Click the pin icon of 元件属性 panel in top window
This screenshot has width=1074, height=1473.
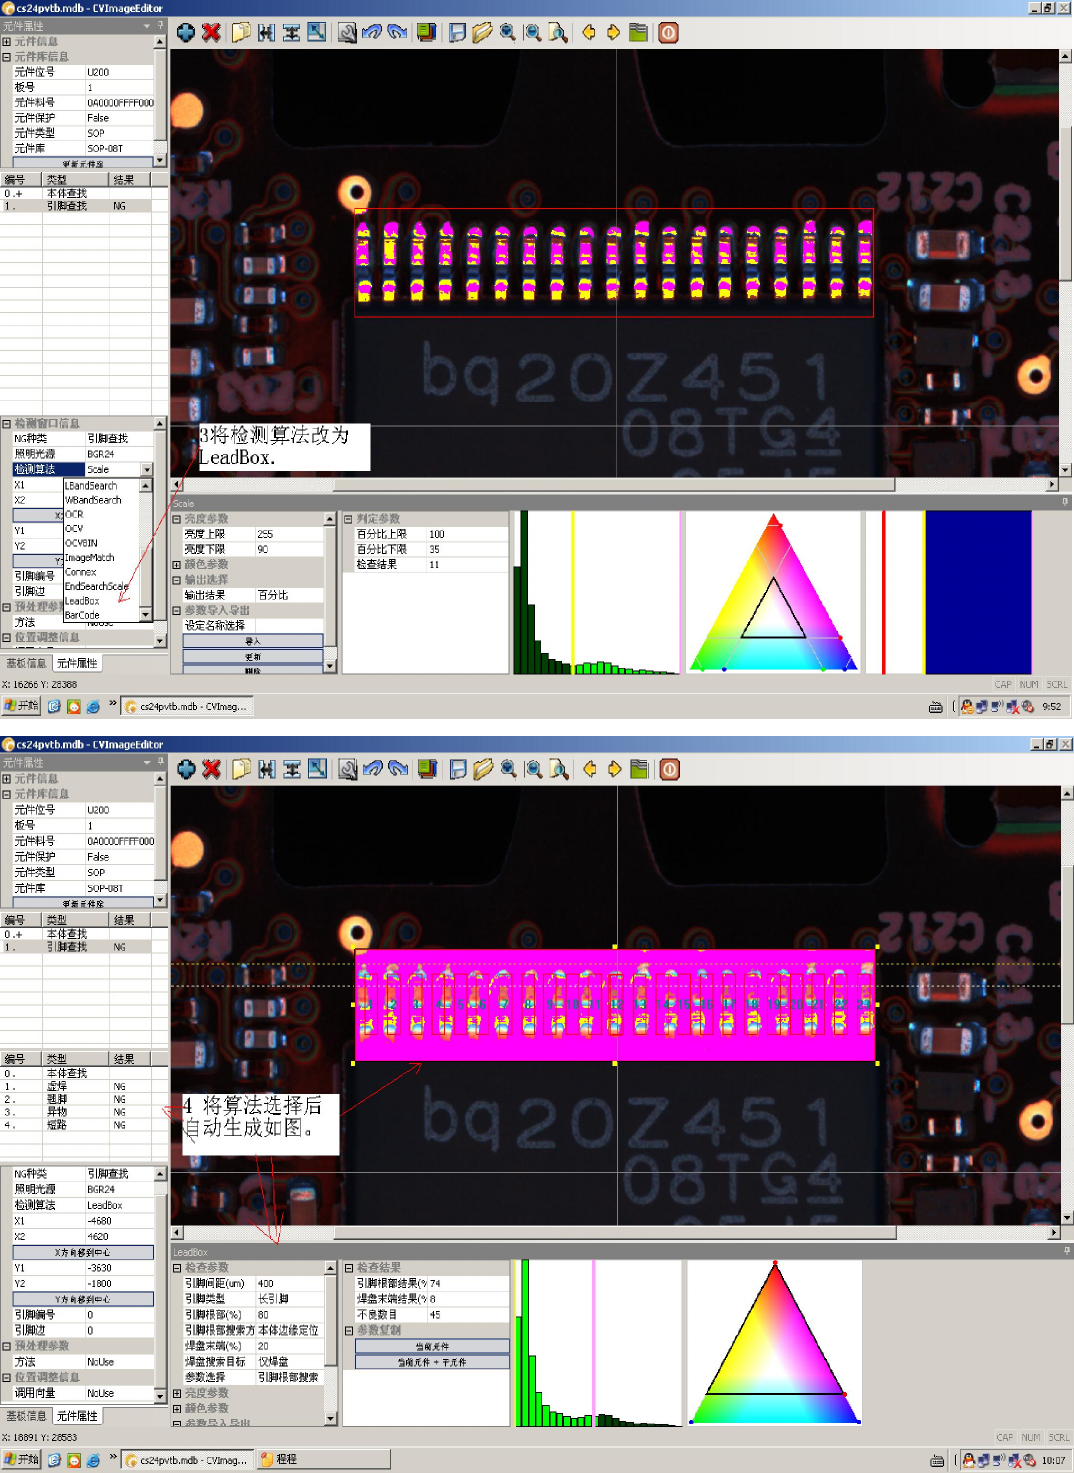coord(160,26)
